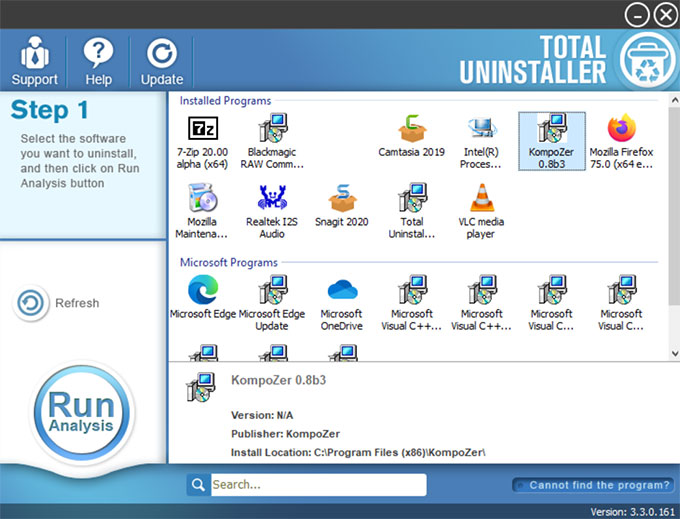This screenshot has height=519, width=680.
Task: Select the Microsoft OneDrive program
Action: tap(342, 303)
